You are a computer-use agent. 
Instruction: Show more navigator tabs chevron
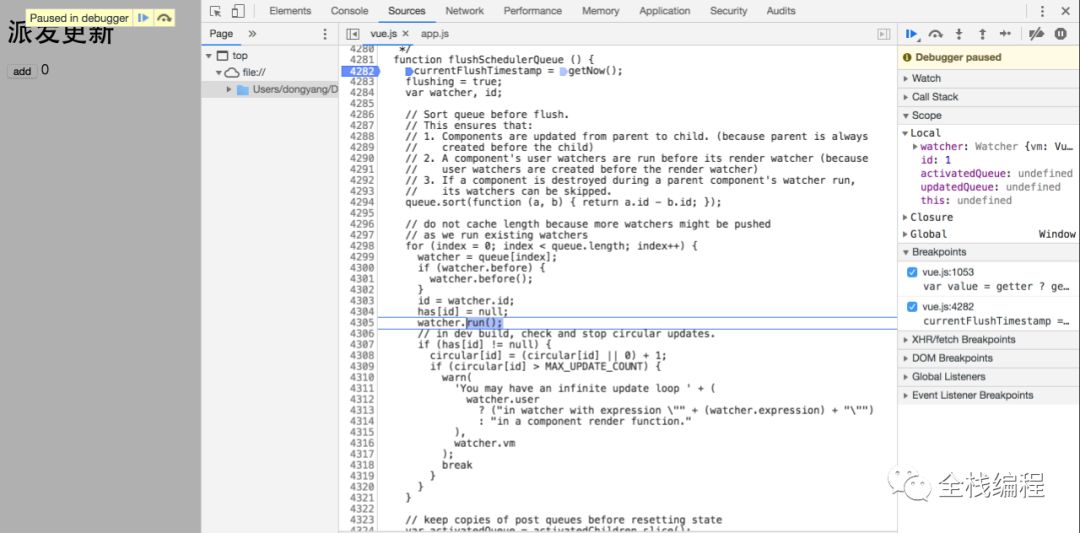(x=252, y=34)
